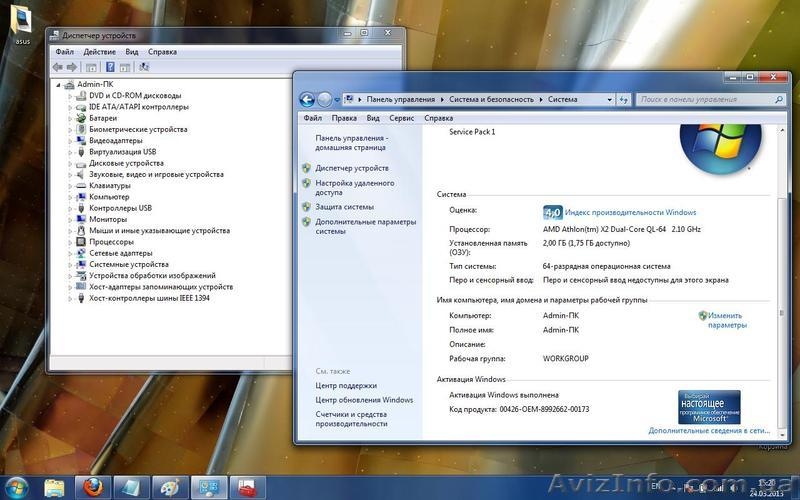
Task: Click the Help question-mark icon in Device Manager toolbar
Action: pos(110,67)
